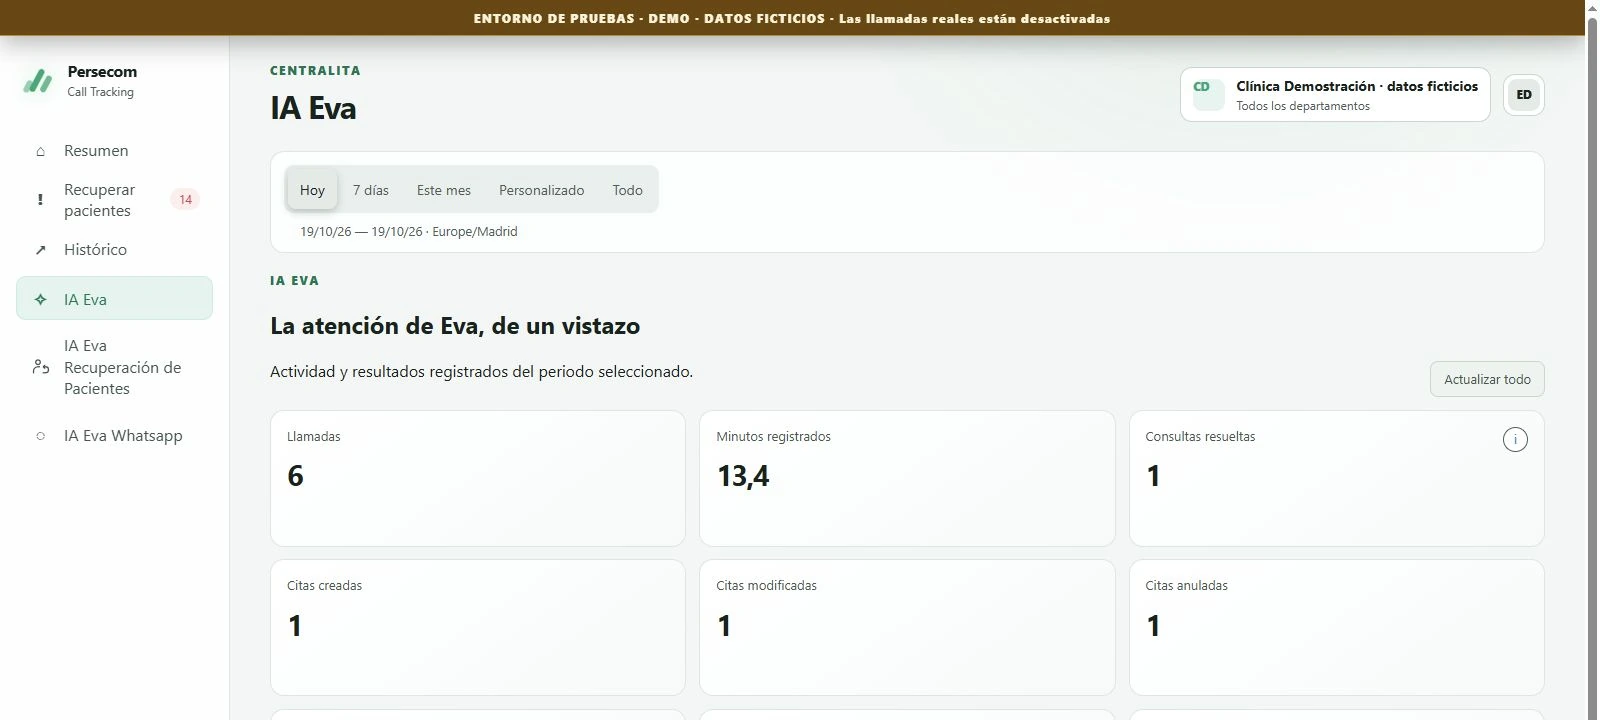This screenshot has width=1600, height=720.
Task: Click the Llamadas card value 6
Action: (295, 476)
